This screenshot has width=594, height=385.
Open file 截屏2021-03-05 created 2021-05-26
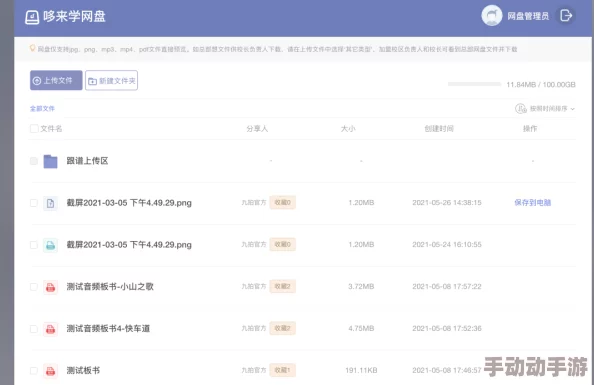(129, 203)
